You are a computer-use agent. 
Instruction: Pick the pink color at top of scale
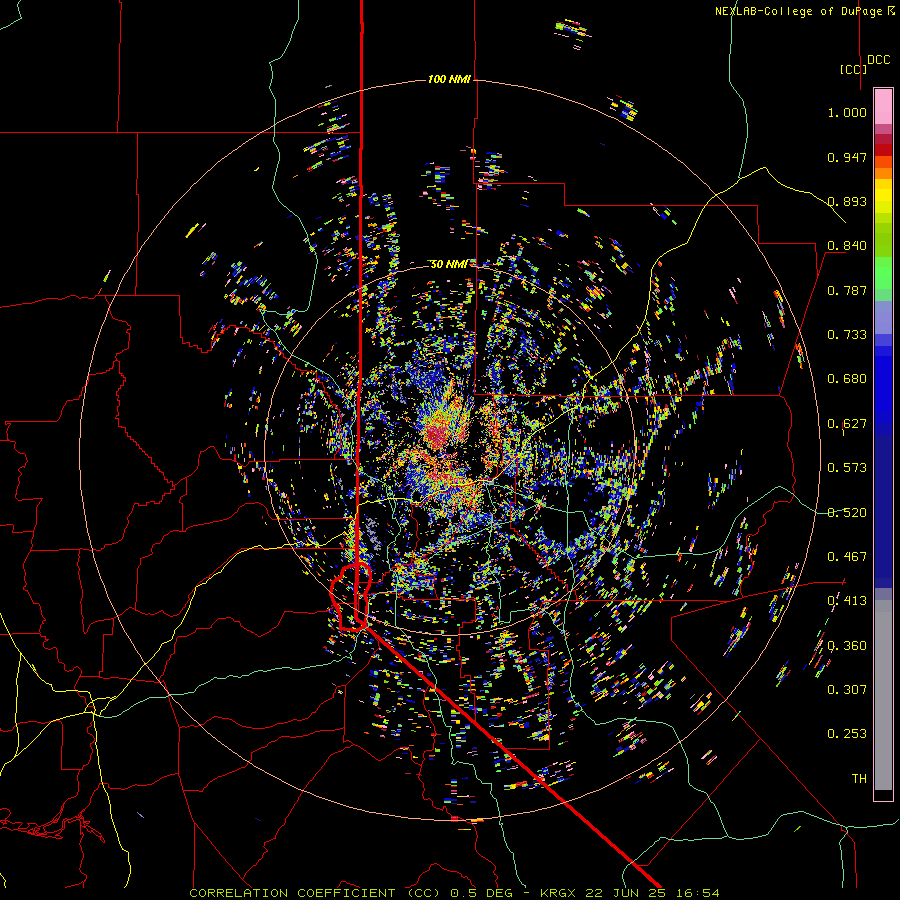click(x=883, y=106)
